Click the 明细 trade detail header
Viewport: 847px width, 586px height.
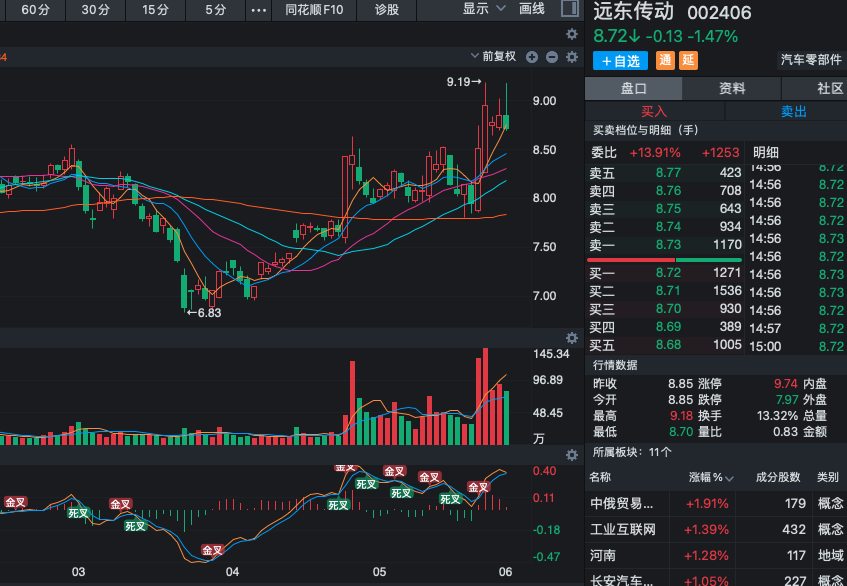click(x=765, y=153)
